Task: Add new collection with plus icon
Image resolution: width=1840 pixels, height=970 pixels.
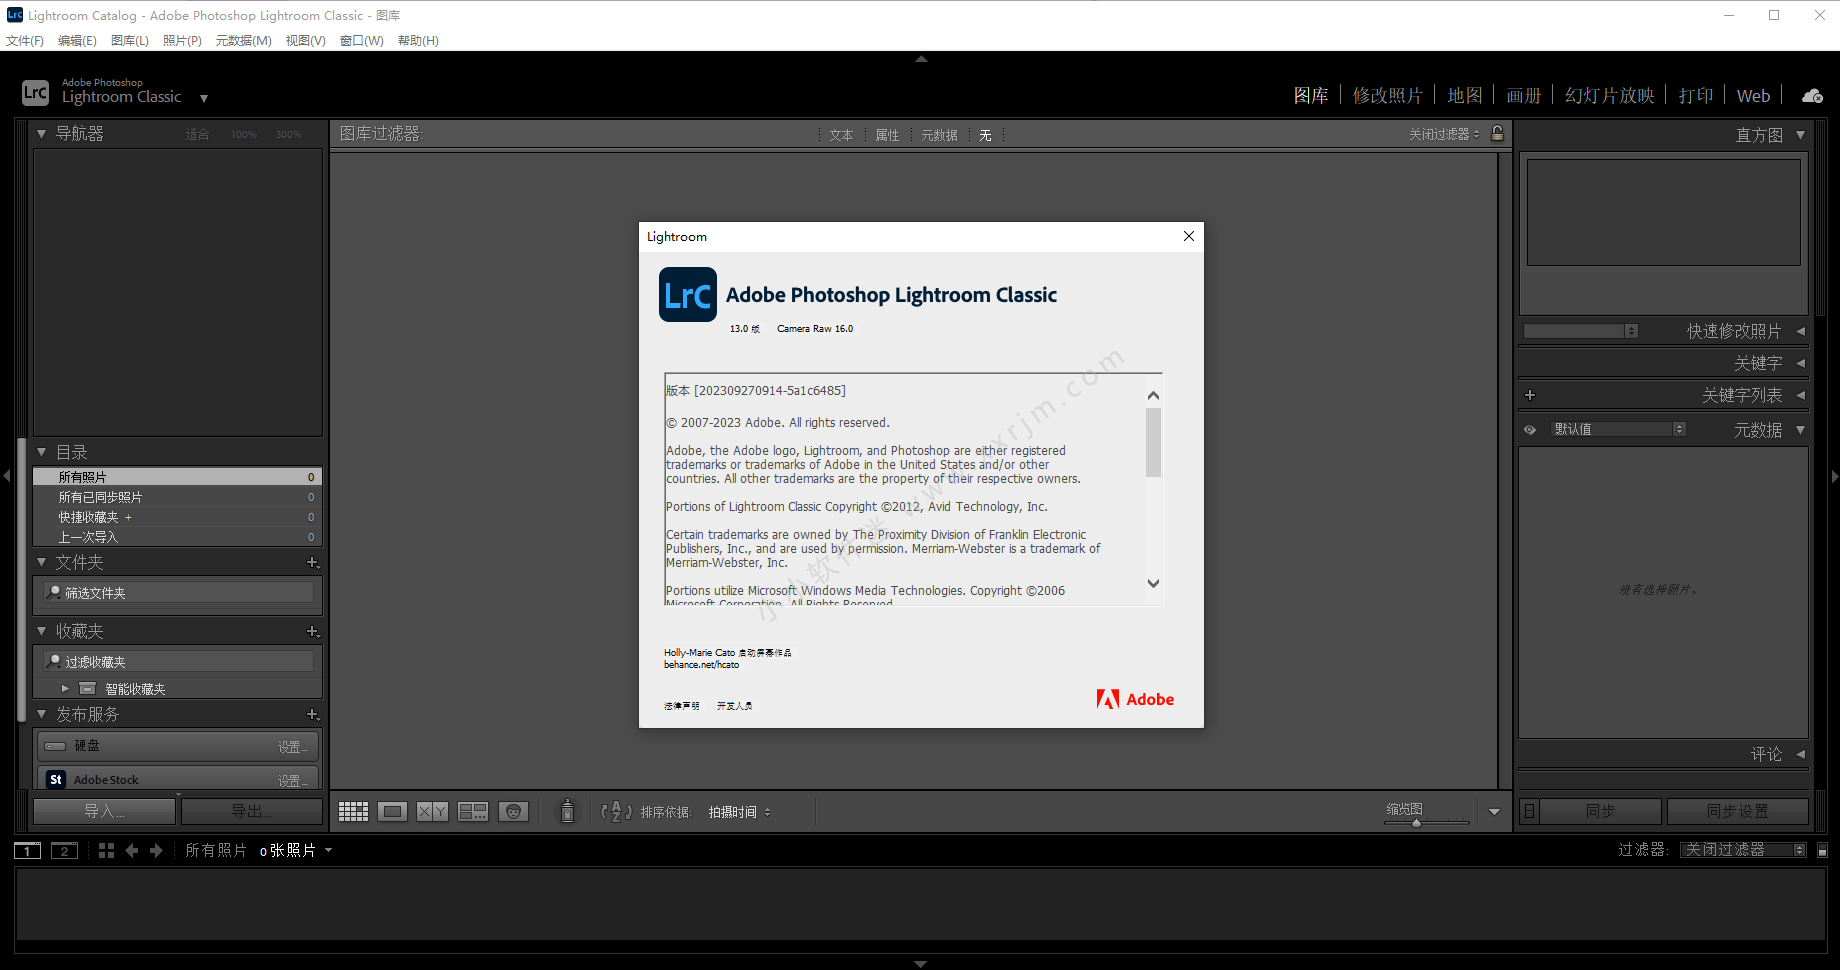Action: tap(312, 632)
